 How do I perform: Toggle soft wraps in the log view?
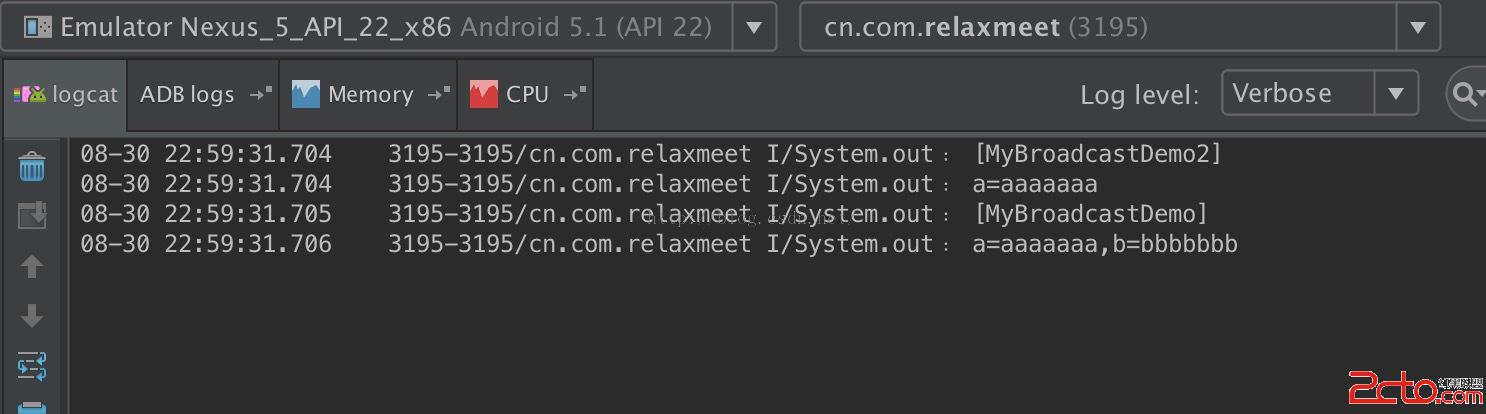point(32,365)
